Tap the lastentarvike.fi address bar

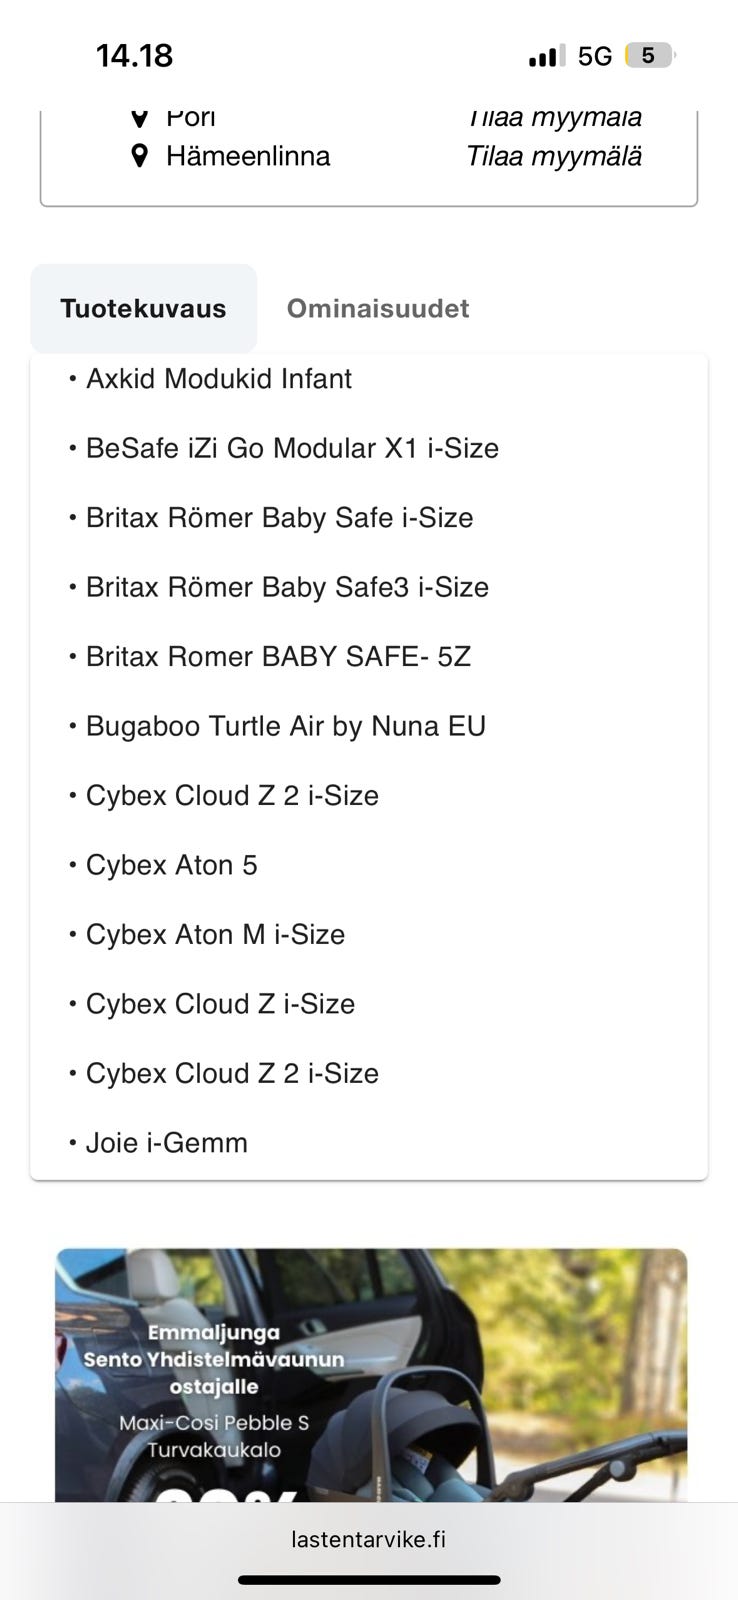tap(369, 1539)
